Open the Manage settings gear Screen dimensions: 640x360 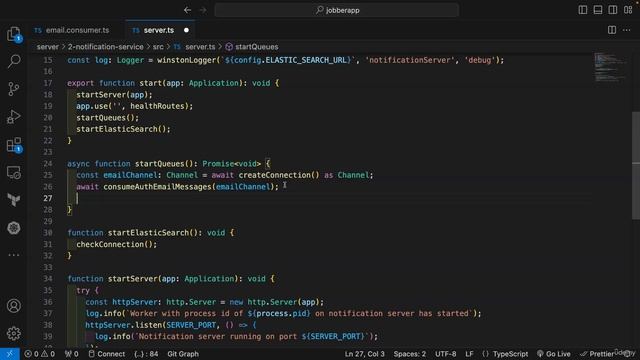(14, 333)
